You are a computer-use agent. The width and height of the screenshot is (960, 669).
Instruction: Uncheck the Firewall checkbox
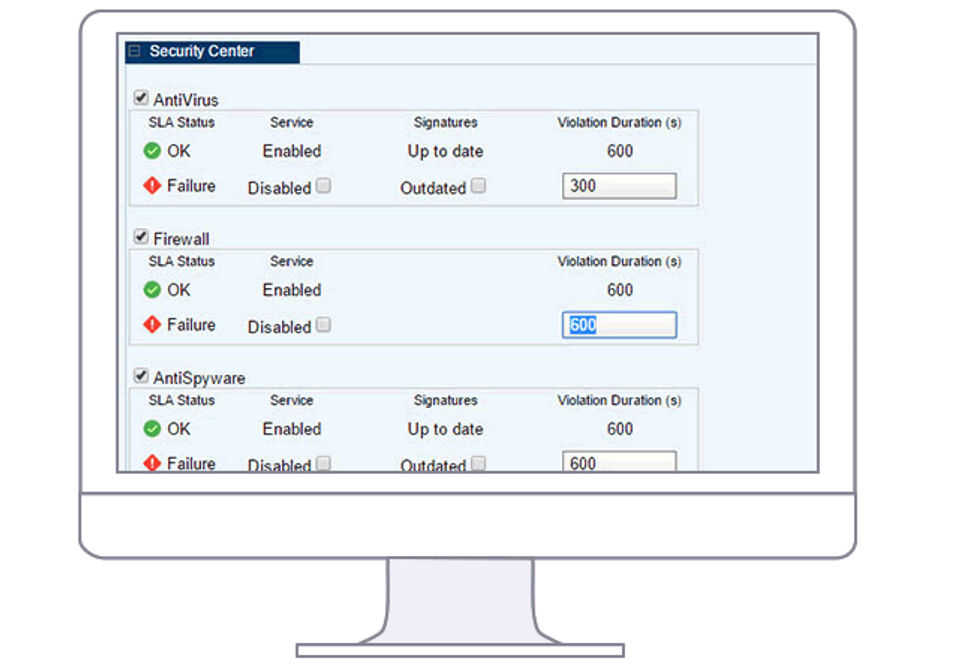(x=141, y=237)
